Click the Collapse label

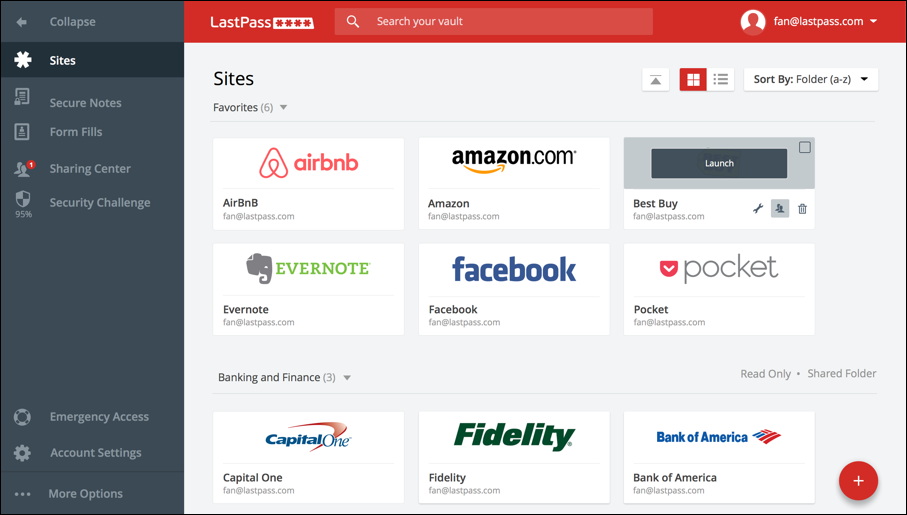click(x=72, y=21)
